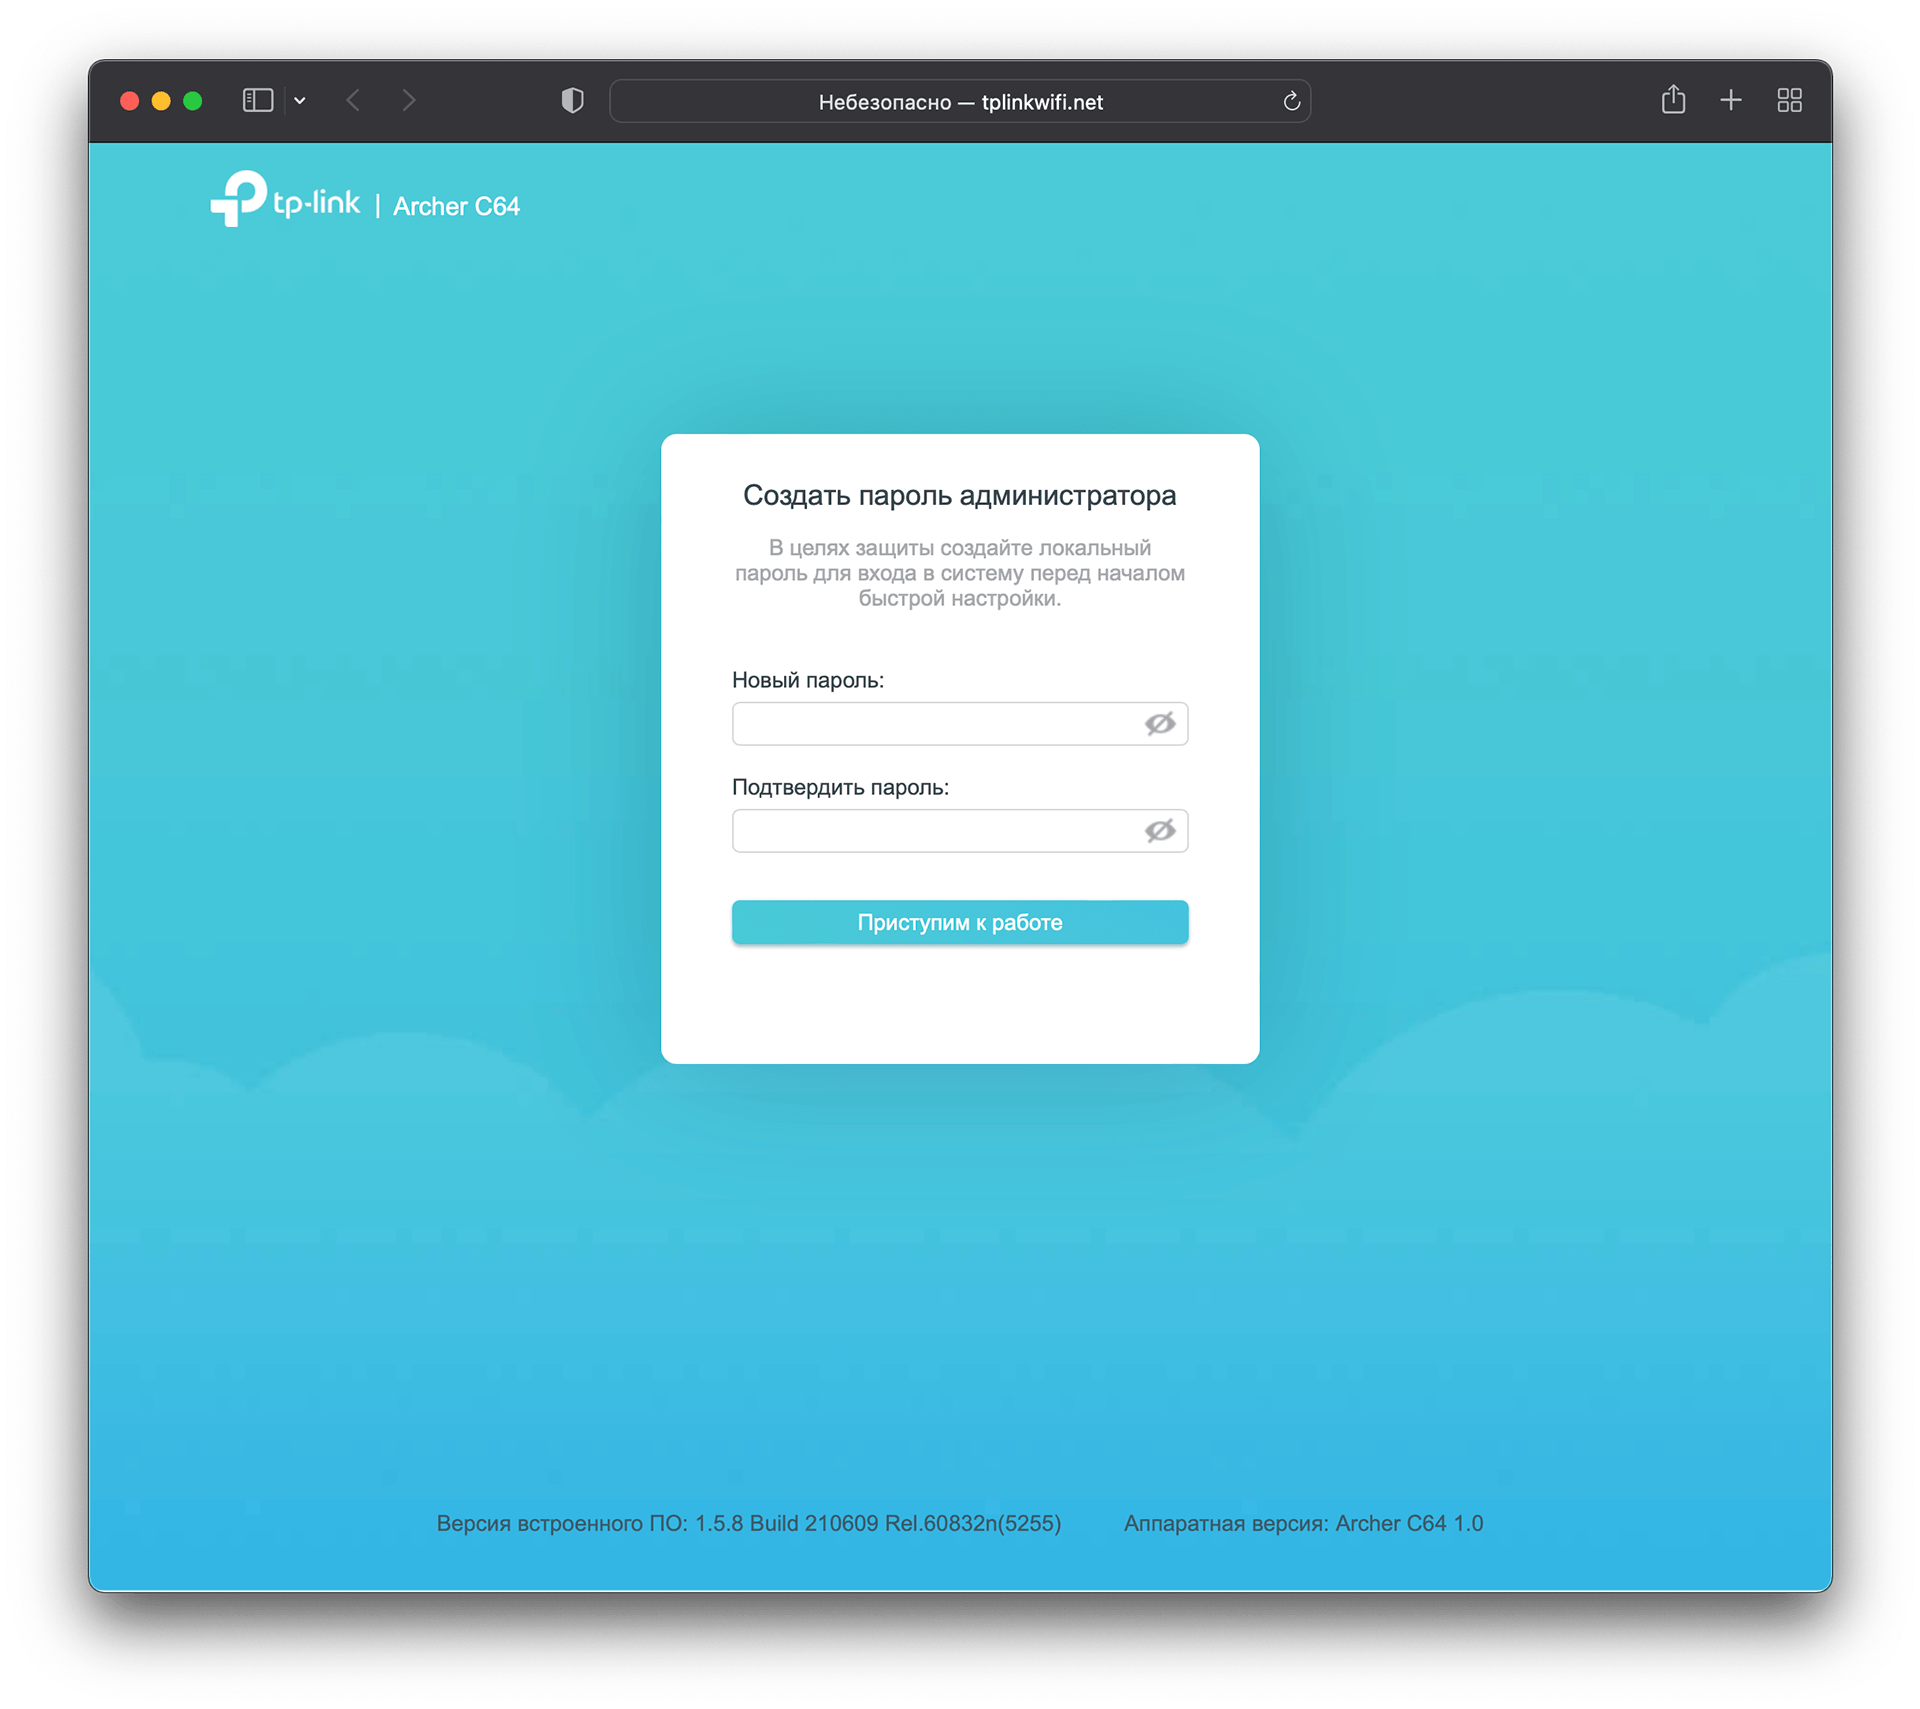Focus the Подтвердить пароль input field

click(935, 831)
